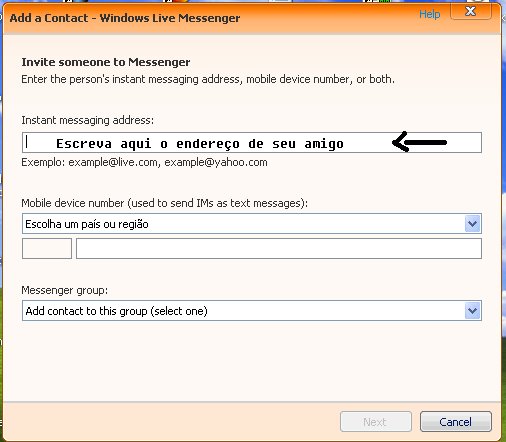
Task: Click the 'Instant messaging address:' label
Action: coord(88,120)
